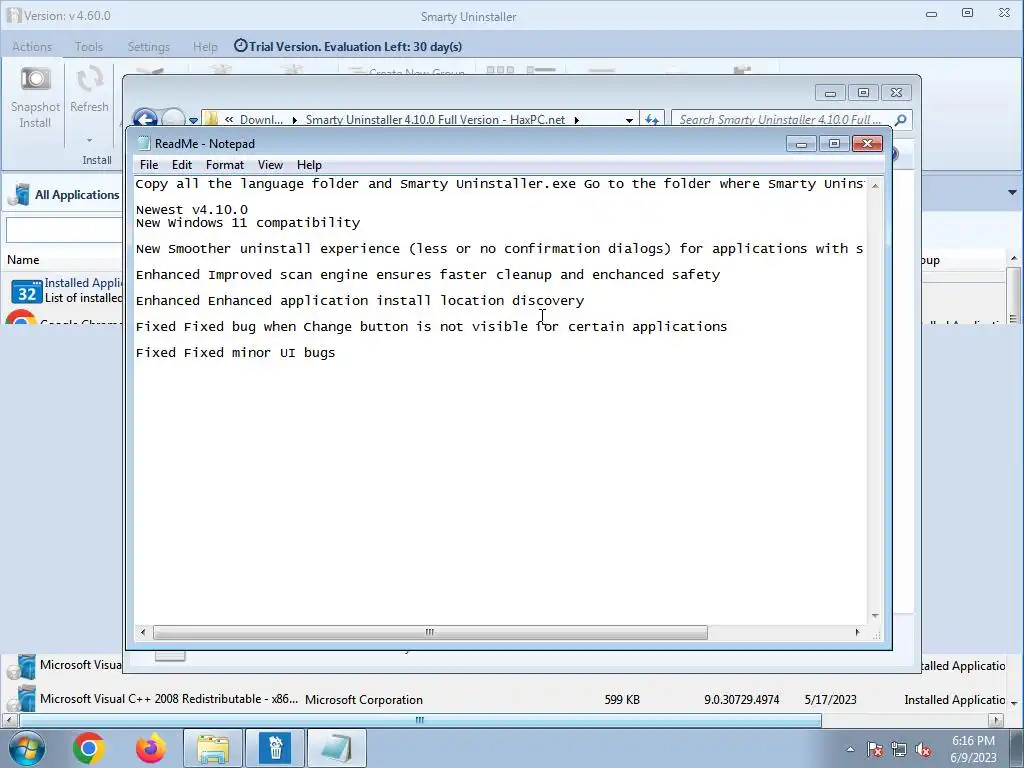Click the Name column header
The height and width of the screenshot is (768, 1024).
click(x=24, y=260)
